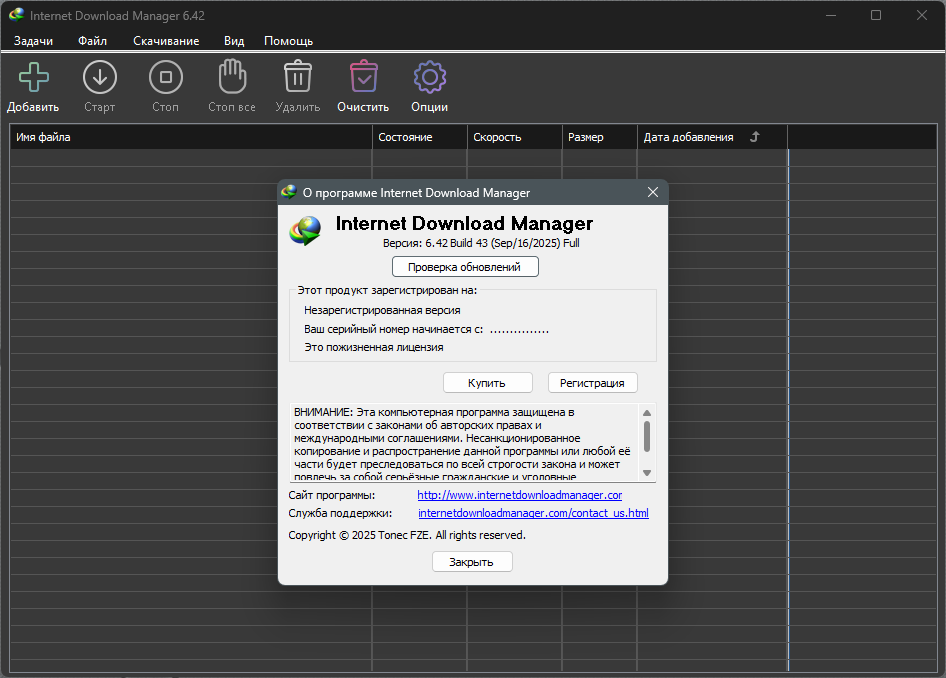Click the Незарегистрированная версия text

(382, 310)
